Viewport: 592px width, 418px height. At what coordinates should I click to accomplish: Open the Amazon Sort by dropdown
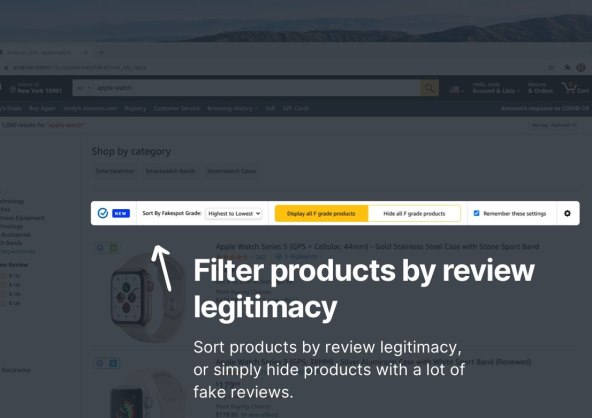[553, 125]
